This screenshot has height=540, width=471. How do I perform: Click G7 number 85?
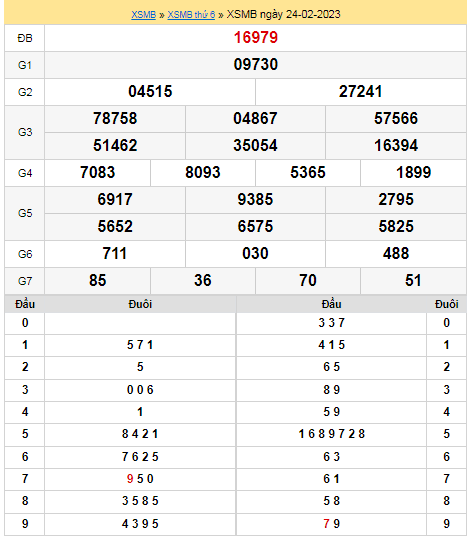pos(97,280)
